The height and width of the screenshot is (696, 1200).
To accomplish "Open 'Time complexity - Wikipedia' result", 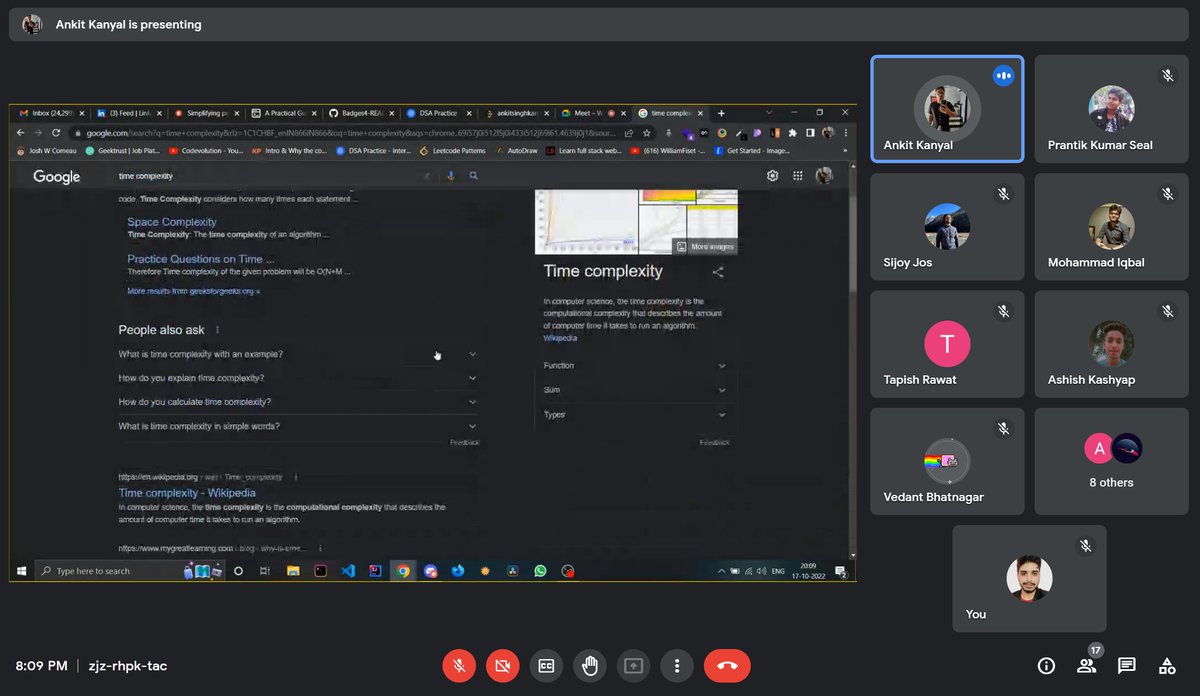I will (187, 493).
